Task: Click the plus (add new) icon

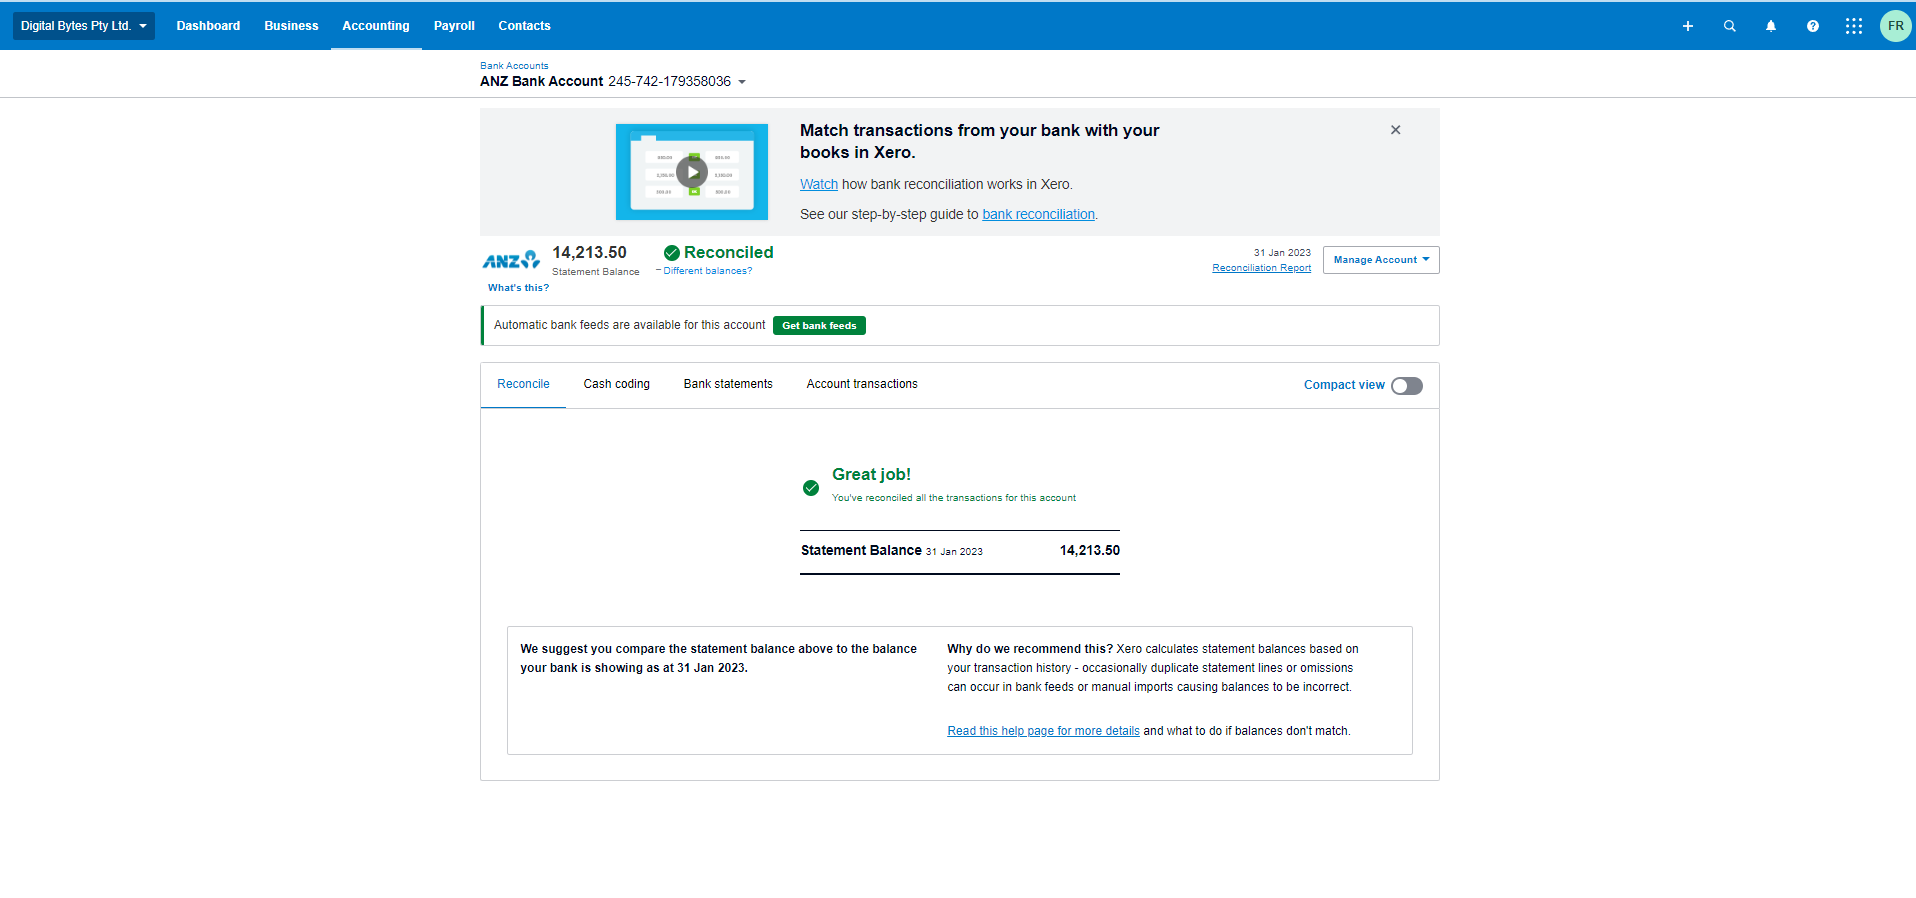Action: point(1687,26)
